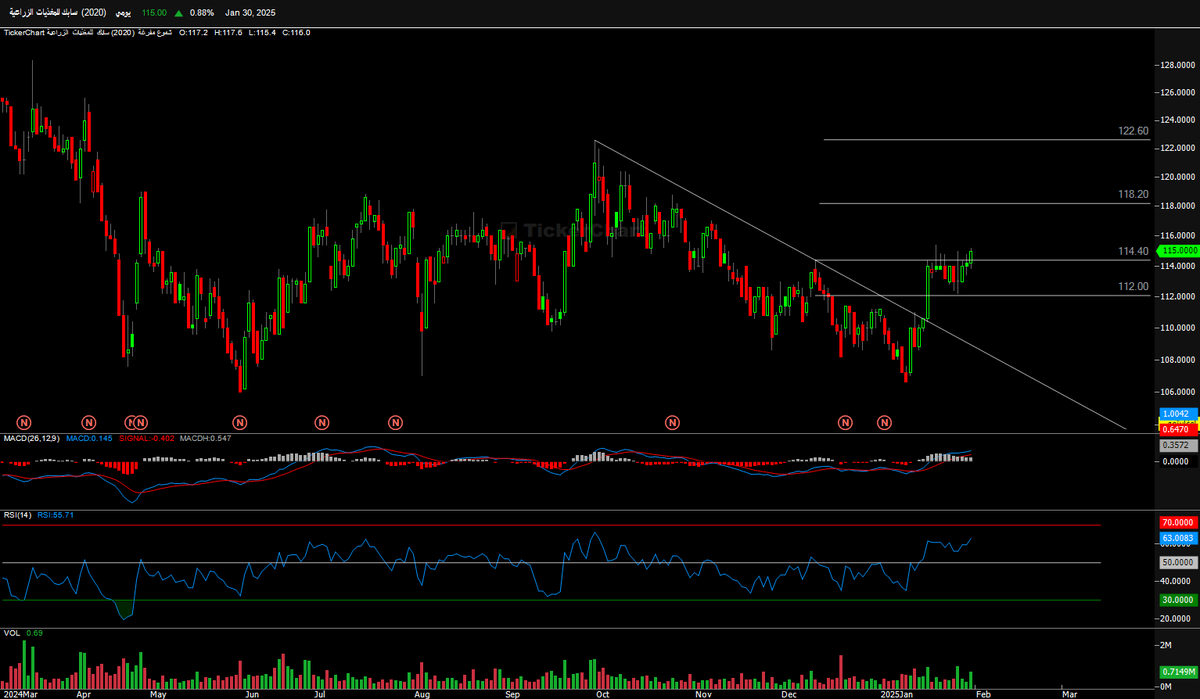Click the 128.0000 price axis label
The width and height of the screenshot is (1200, 699).
1178,65
